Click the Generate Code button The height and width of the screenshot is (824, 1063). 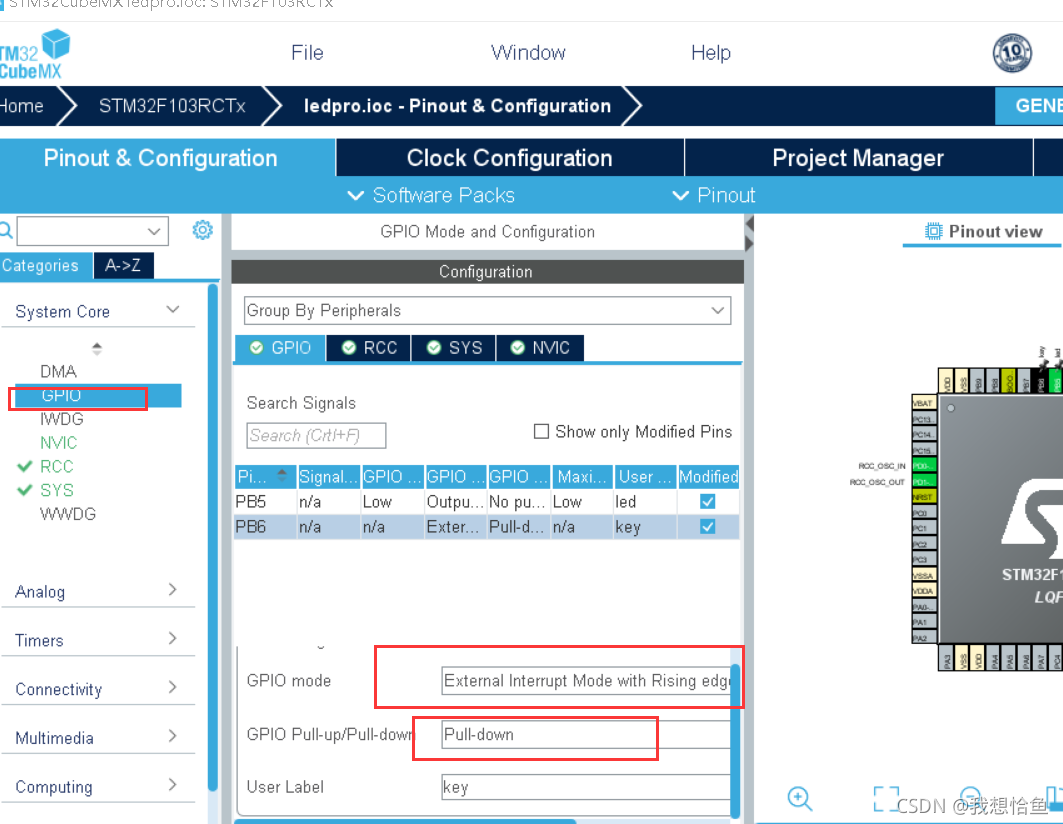tap(1029, 106)
